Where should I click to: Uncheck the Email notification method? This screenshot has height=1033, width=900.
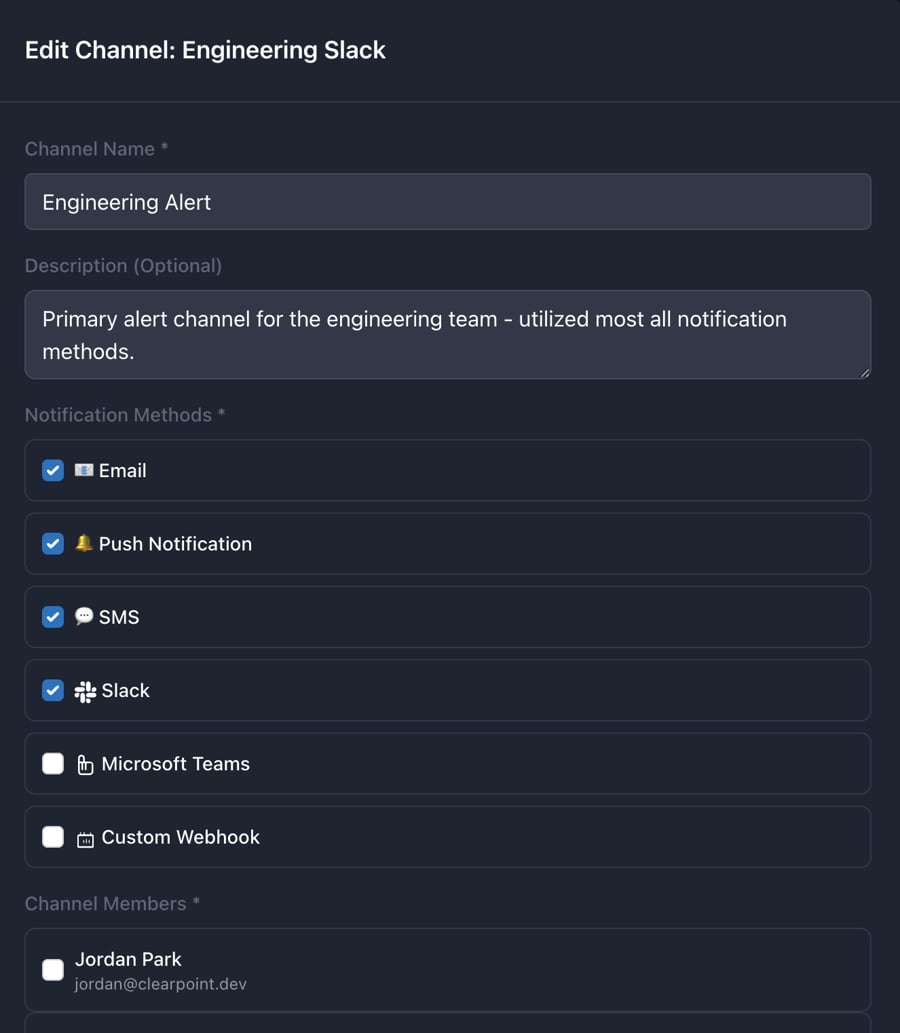(x=52, y=470)
